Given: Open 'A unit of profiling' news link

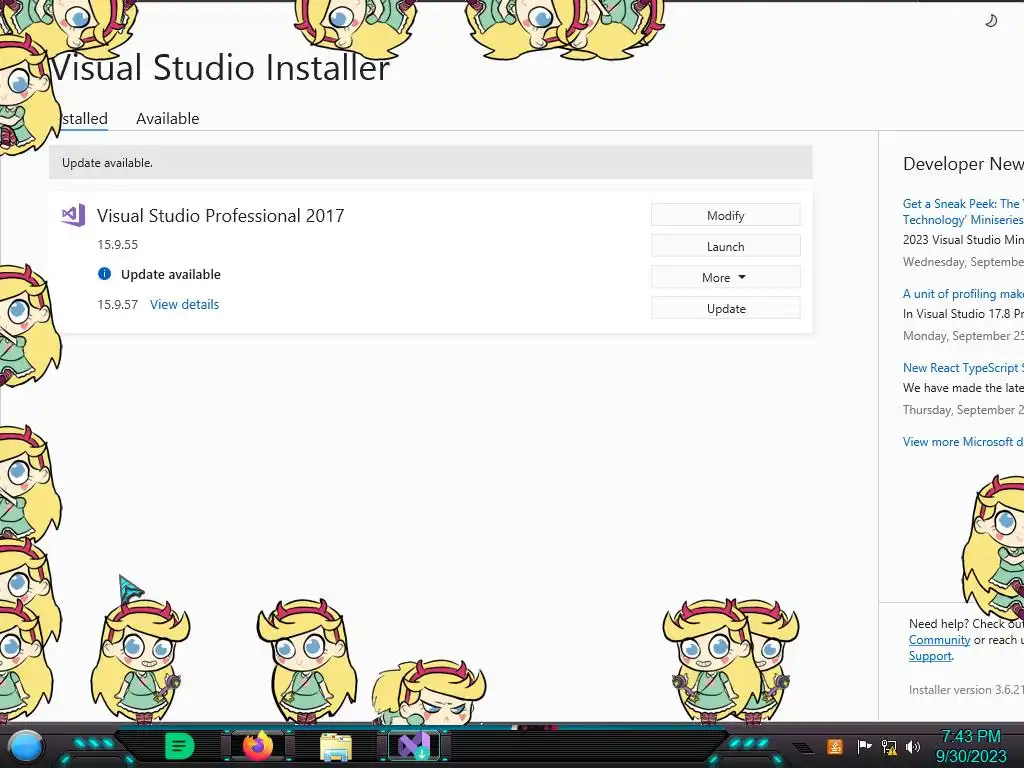Looking at the screenshot, I should pyautogui.click(x=963, y=294).
